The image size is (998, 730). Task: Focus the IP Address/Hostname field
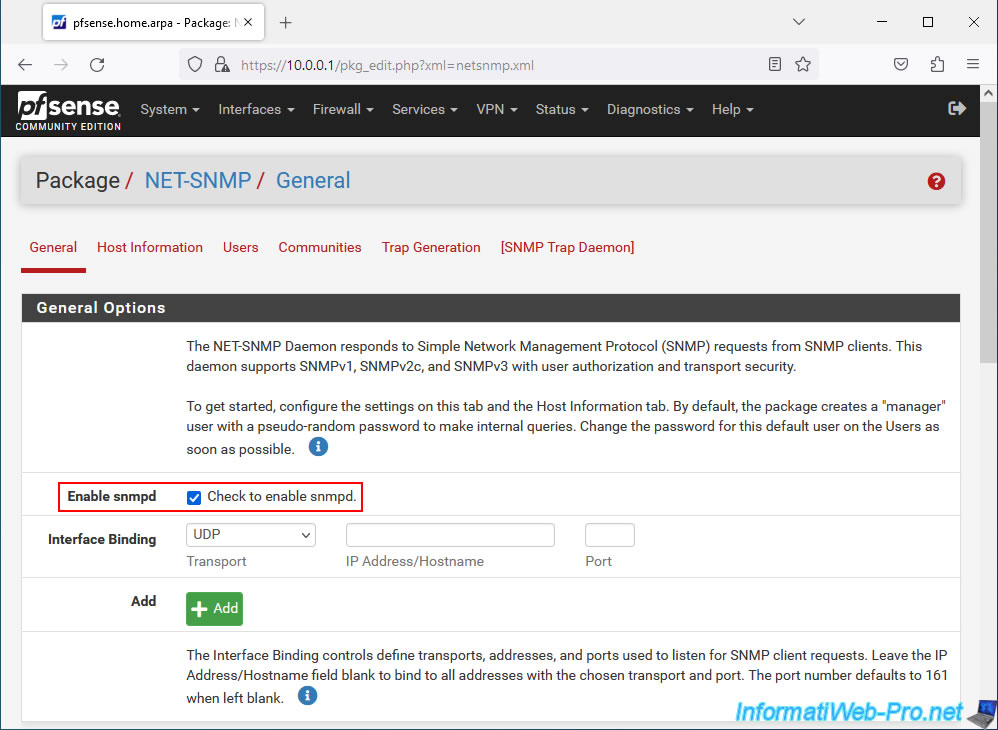[x=450, y=535]
